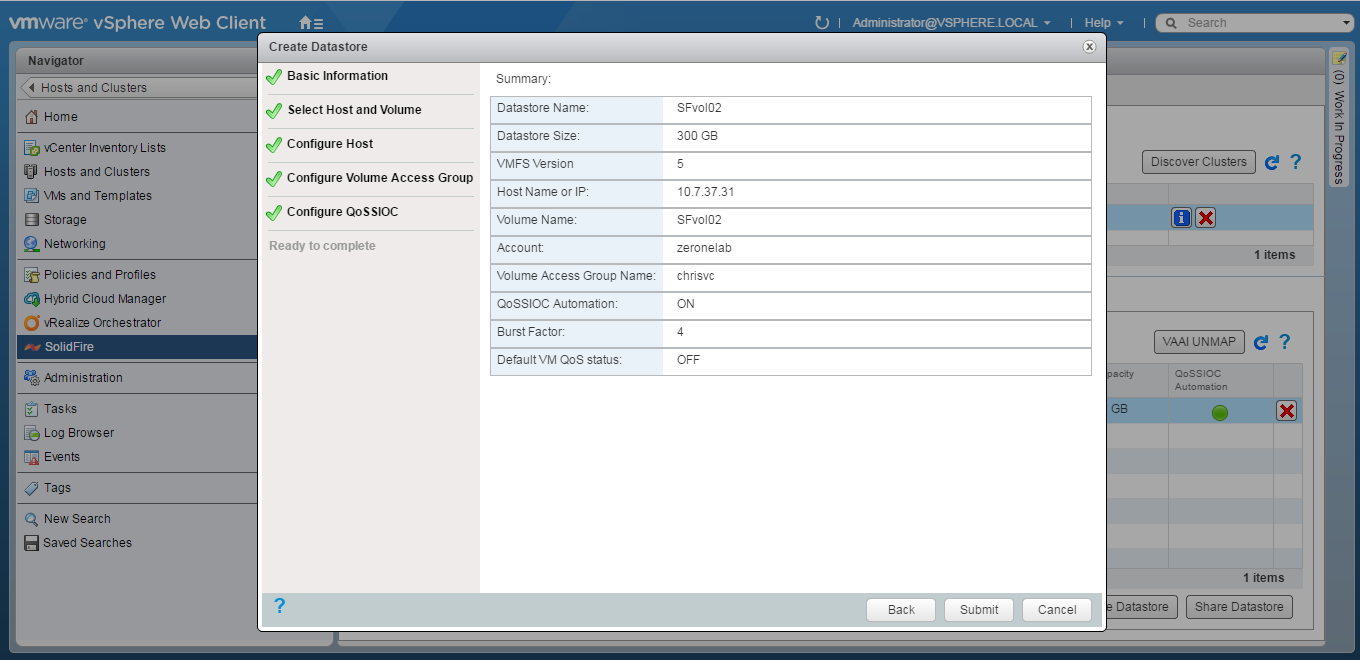Screen dimensions: 1360x660
Task: Select the Ready to complete step
Action: (322, 246)
